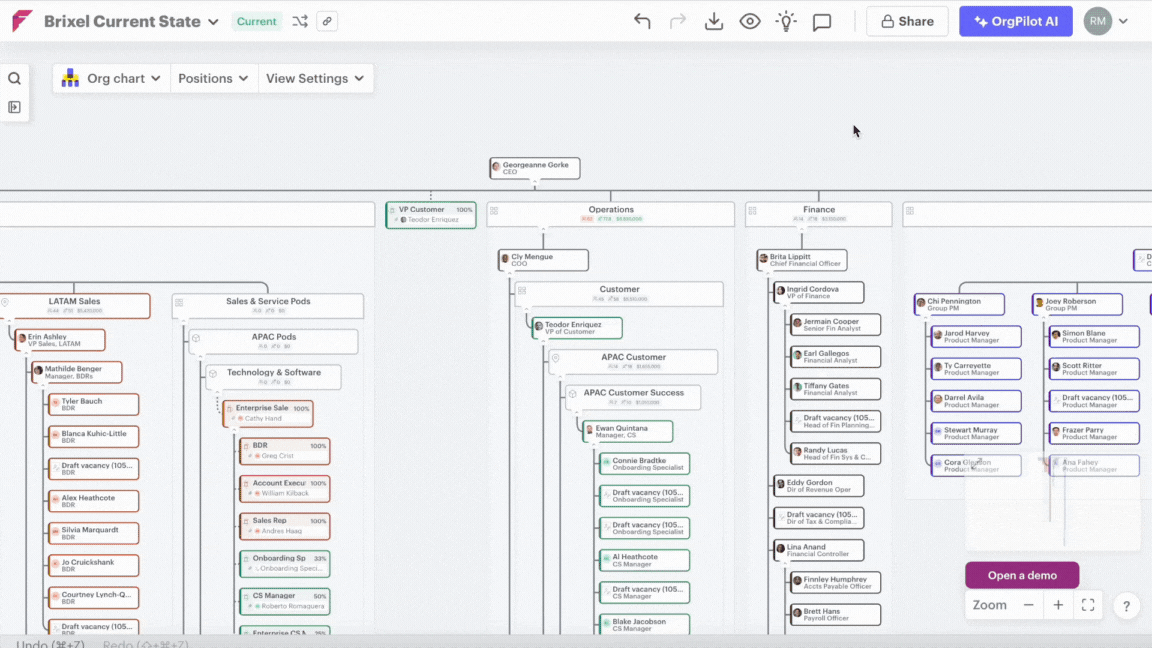Launch OrgPilot AI
Image resolution: width=1152 pixels, height=648 pixels.
(1016, 21)
